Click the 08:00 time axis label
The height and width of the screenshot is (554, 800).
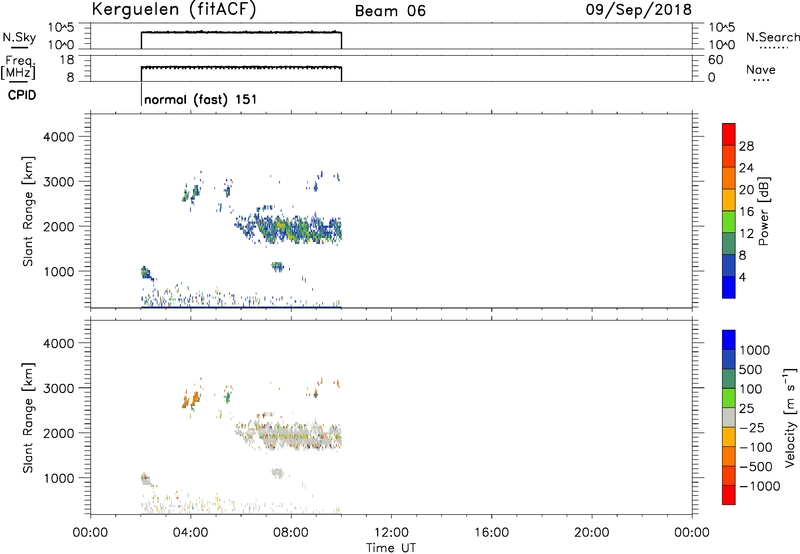point(291,533)
